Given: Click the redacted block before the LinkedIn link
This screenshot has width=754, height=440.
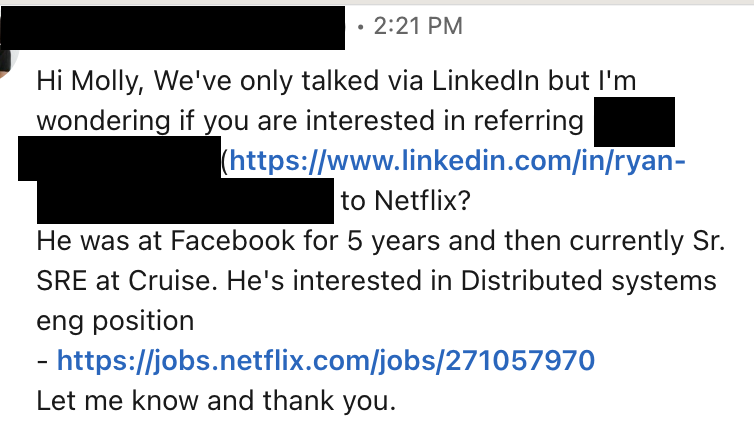Looking at the screenshot, I should pos(120,160).
